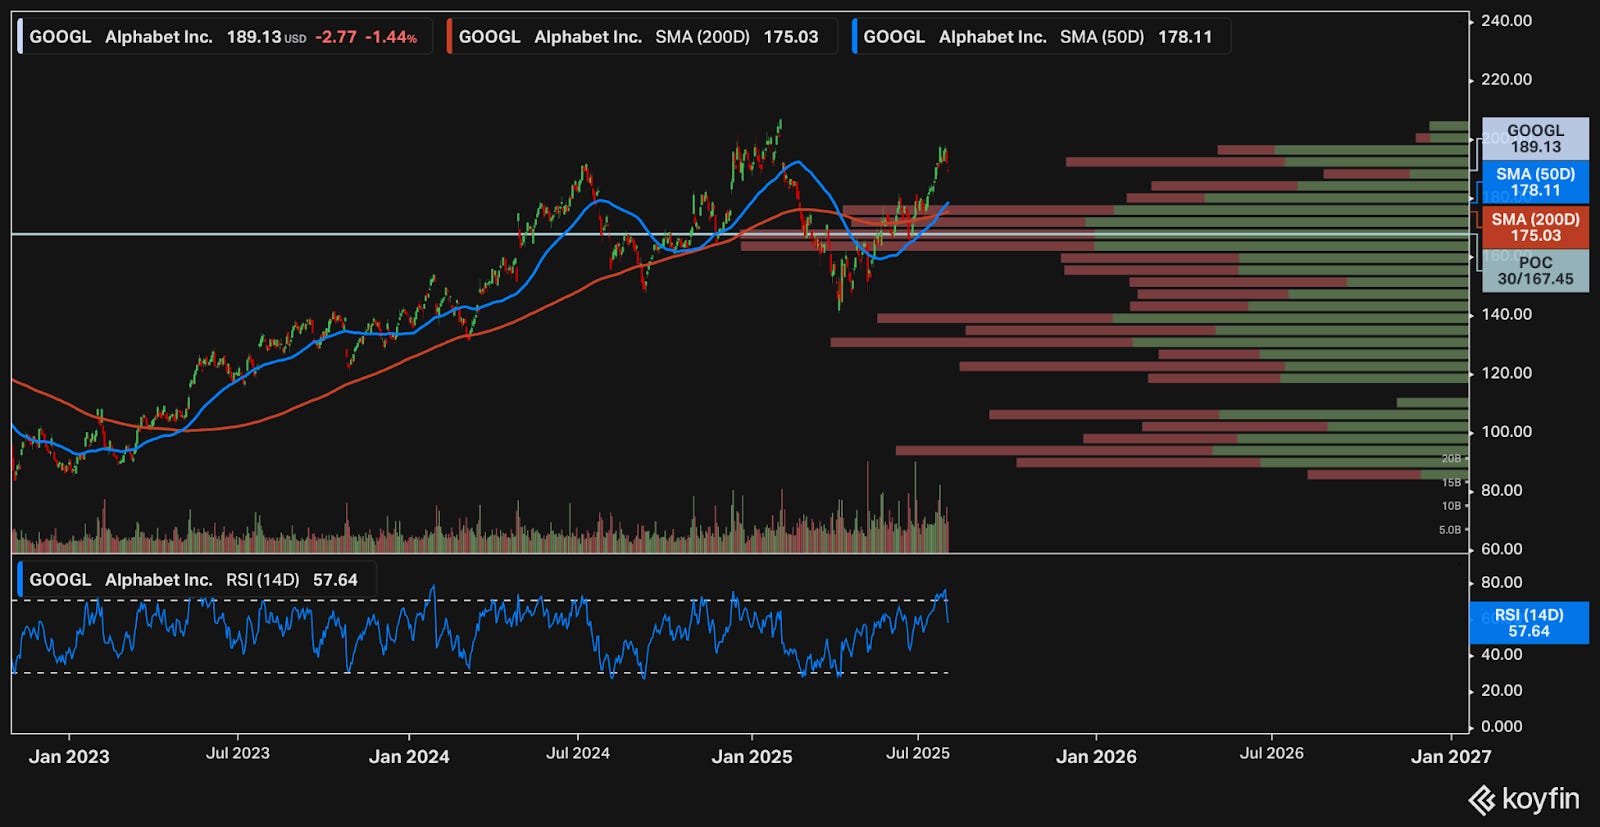Viewport: 1600px width, 827px height.
Task: Click the 20B volume scale label
Action: 1451,458
